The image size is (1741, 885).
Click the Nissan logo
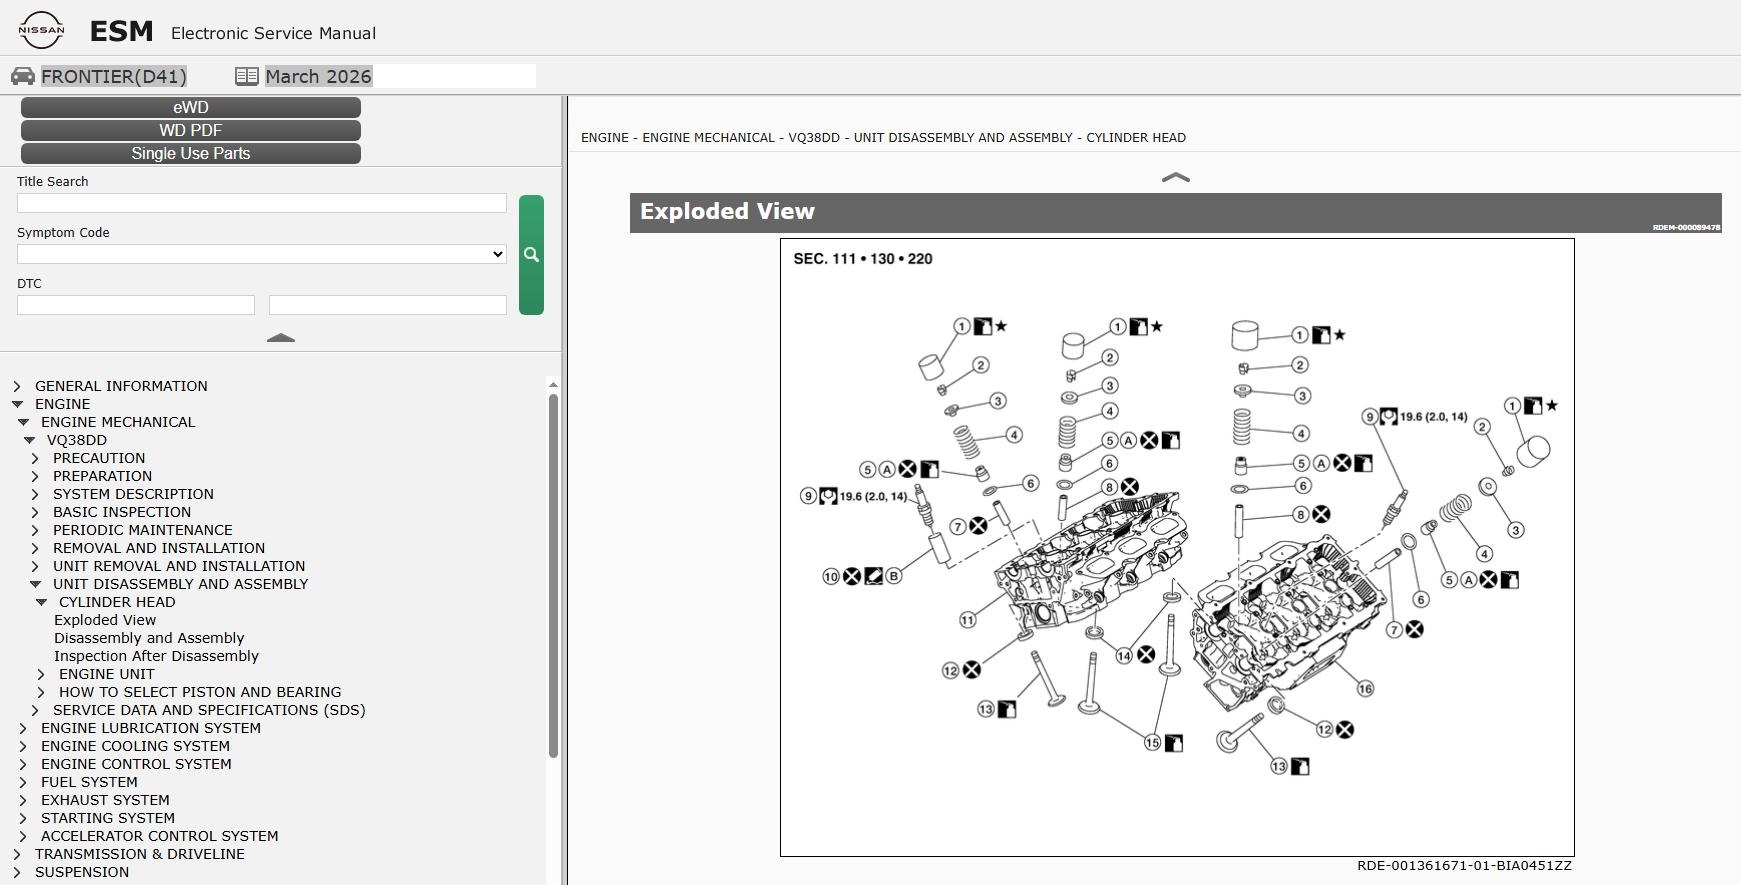[x=41, y=30]
